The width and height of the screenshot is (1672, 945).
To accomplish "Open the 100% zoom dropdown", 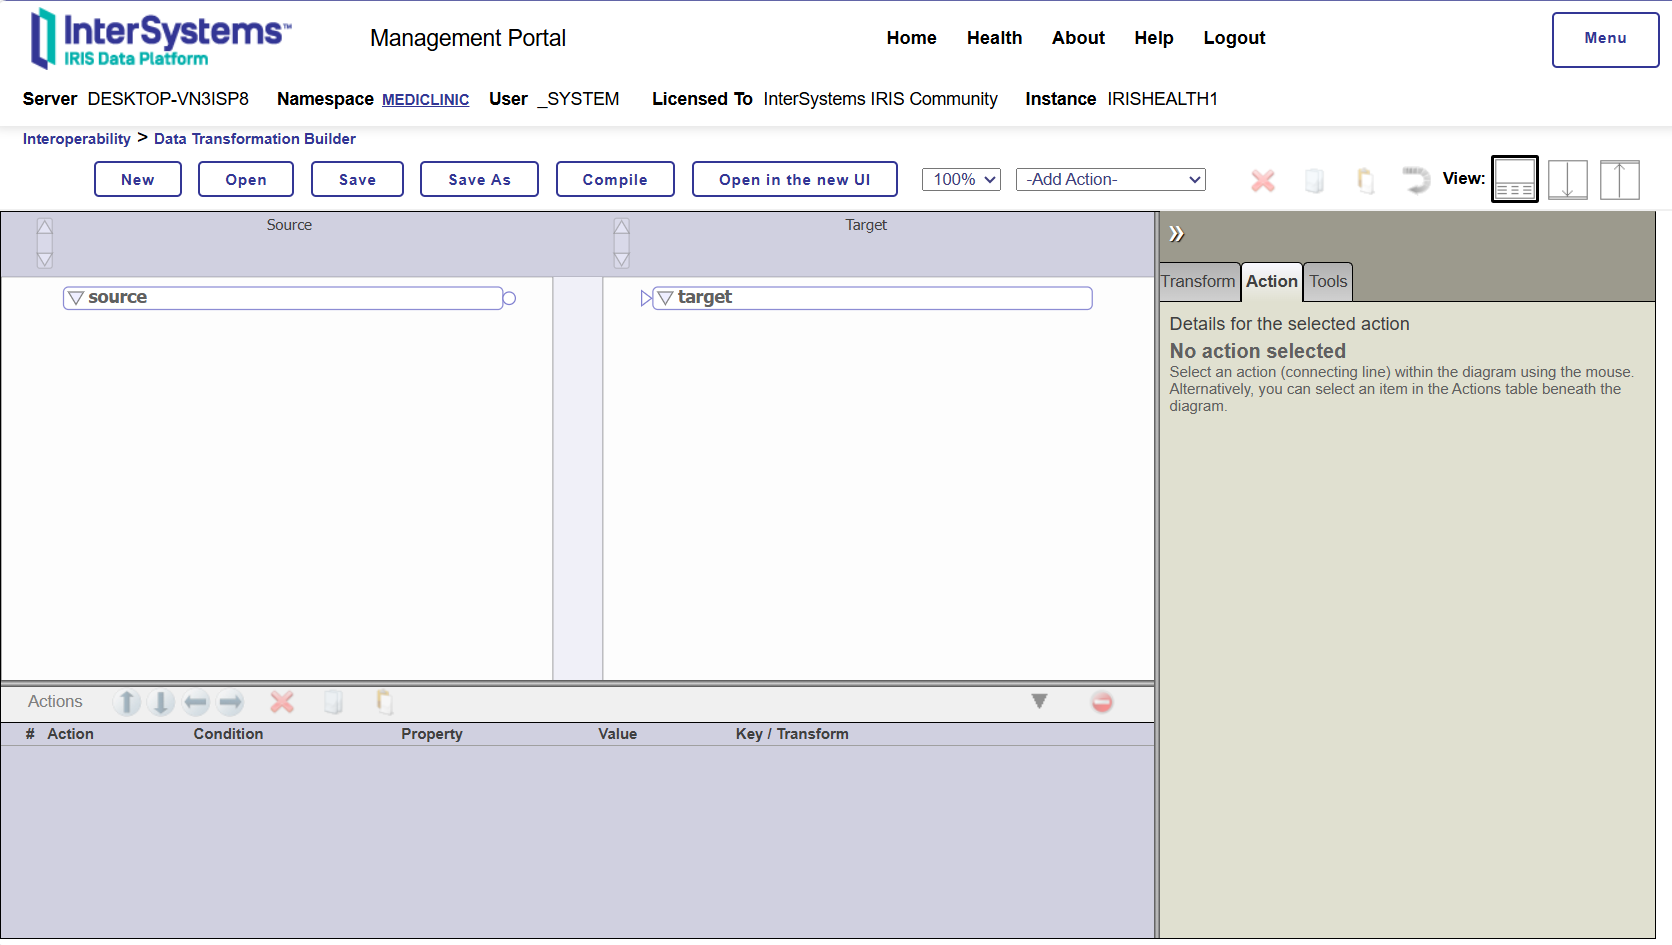I will pos(961,179).
